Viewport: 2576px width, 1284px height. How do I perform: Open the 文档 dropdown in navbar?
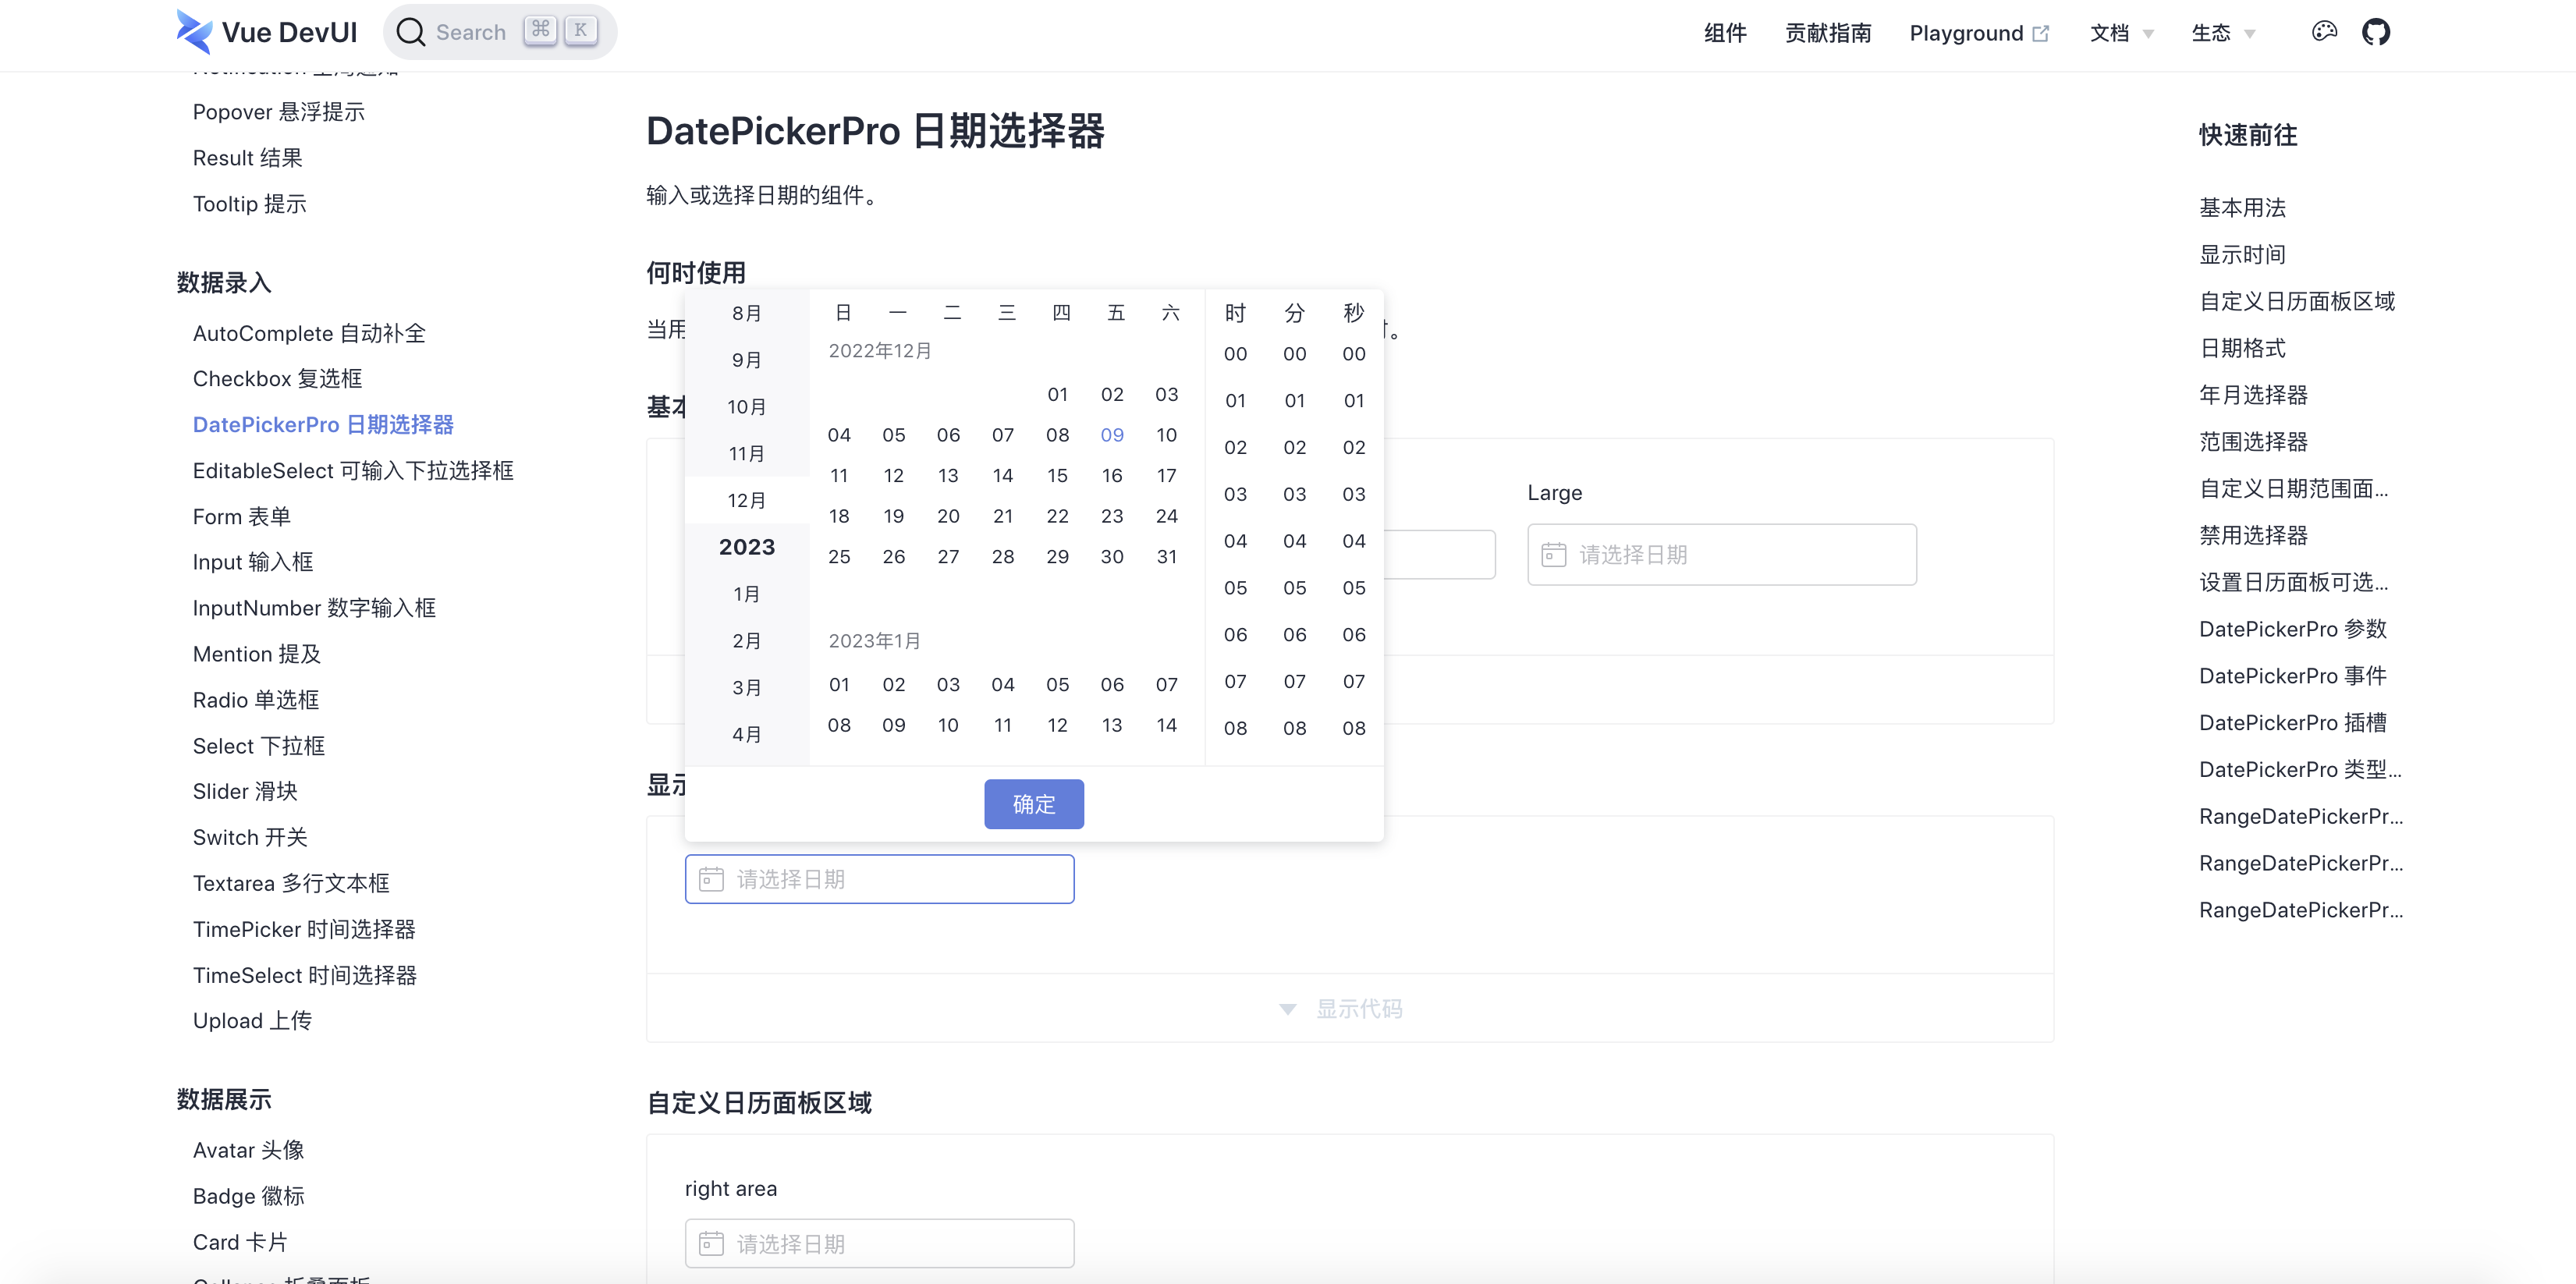pyautogui.click(x=2121, y=31)
